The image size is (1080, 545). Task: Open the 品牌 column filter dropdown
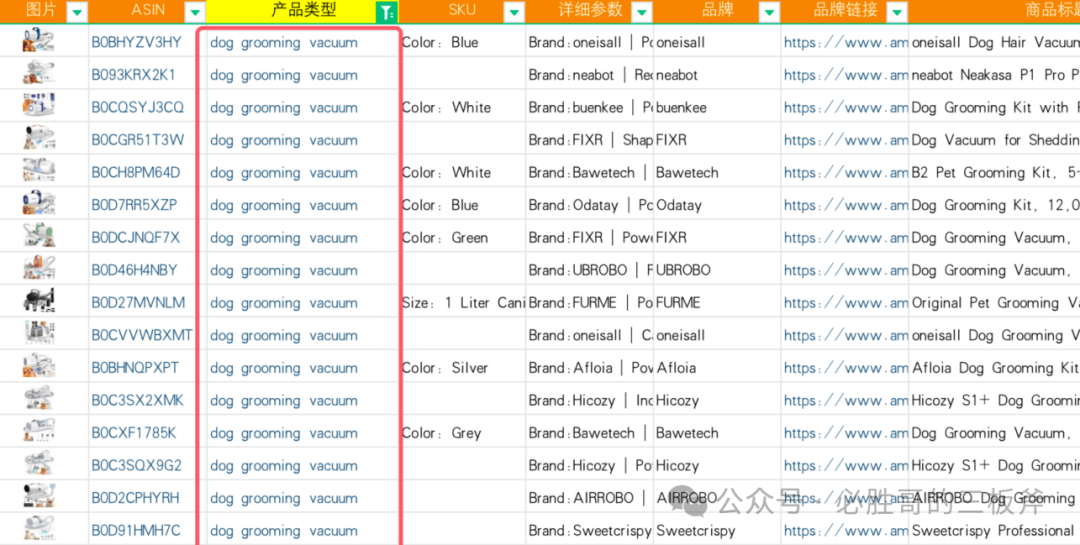(x=769, y=12)
